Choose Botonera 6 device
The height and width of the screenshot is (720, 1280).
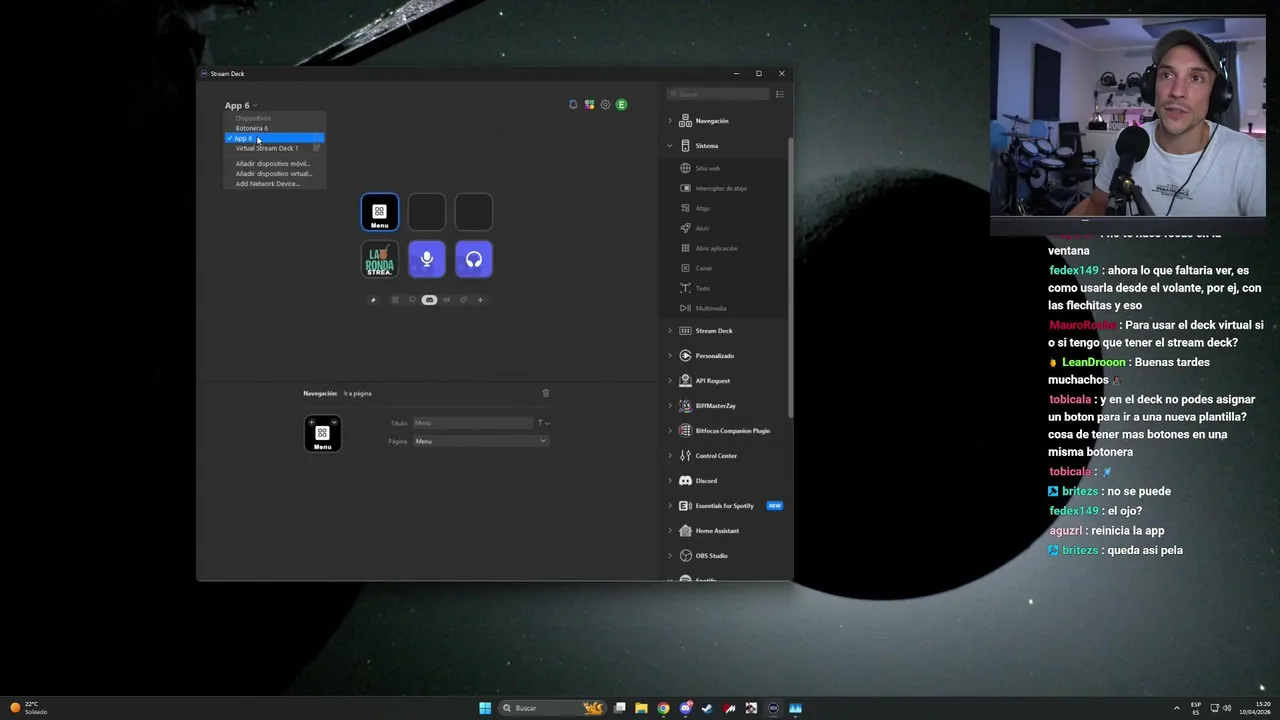pyautogui.click(x=274, y=128)
